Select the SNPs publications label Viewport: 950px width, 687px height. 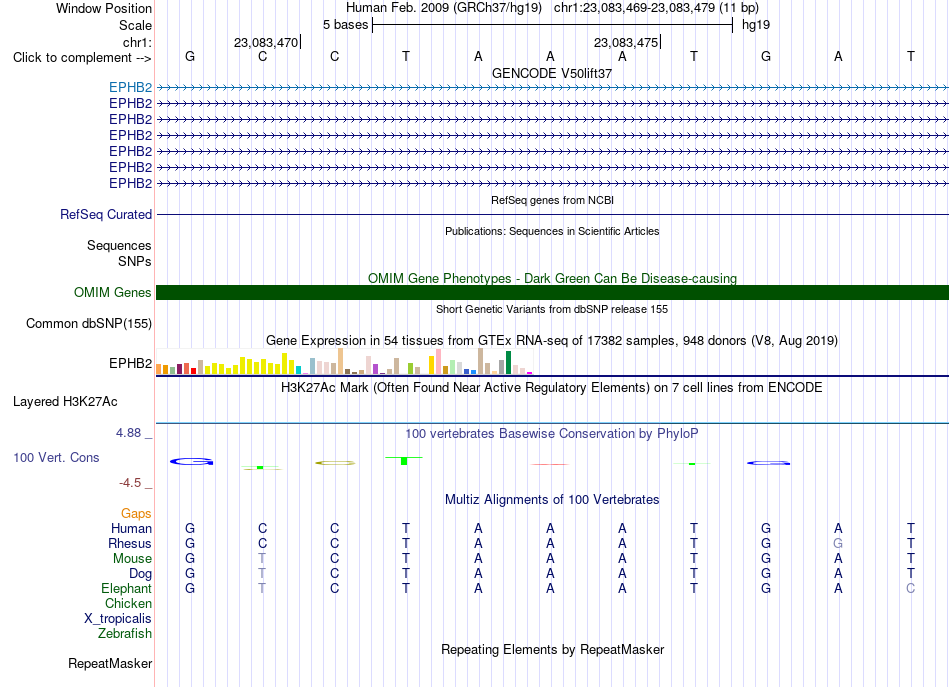coord(135,261)
